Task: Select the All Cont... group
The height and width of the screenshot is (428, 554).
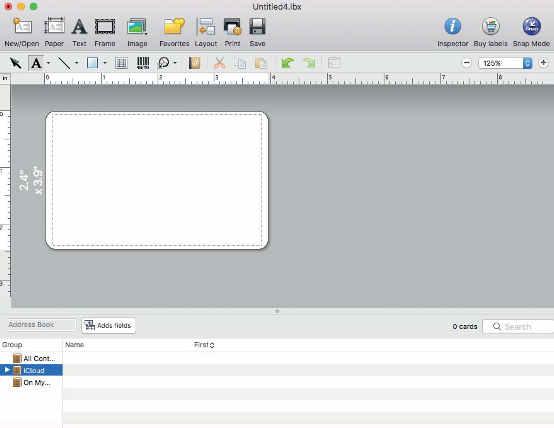Action: pyautogui.click(x=31, y=358)
